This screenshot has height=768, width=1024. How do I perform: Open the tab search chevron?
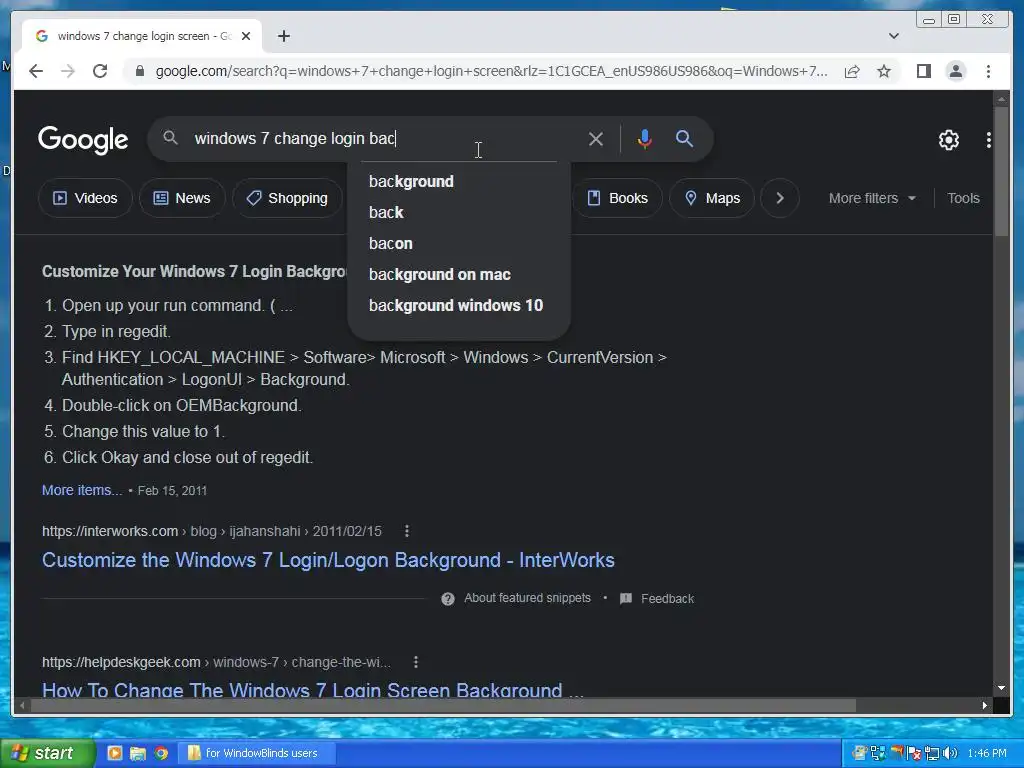(x=894, y=36)
